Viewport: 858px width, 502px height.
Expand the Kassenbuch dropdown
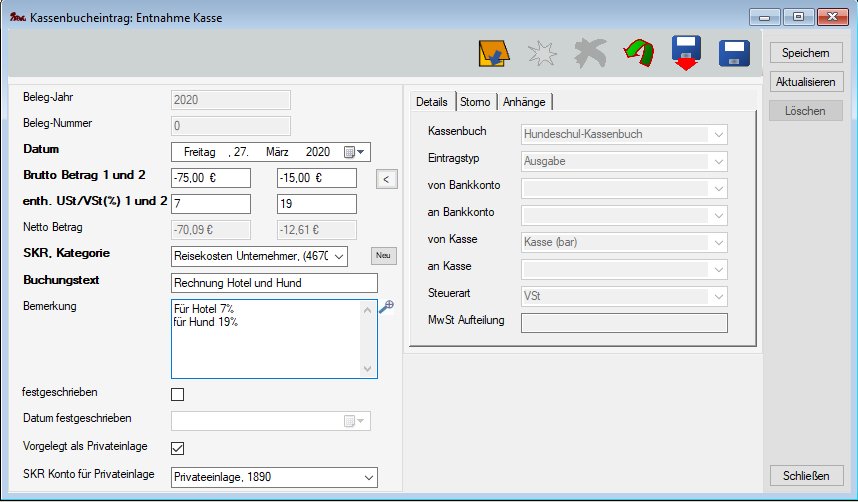tap(717, 134)
